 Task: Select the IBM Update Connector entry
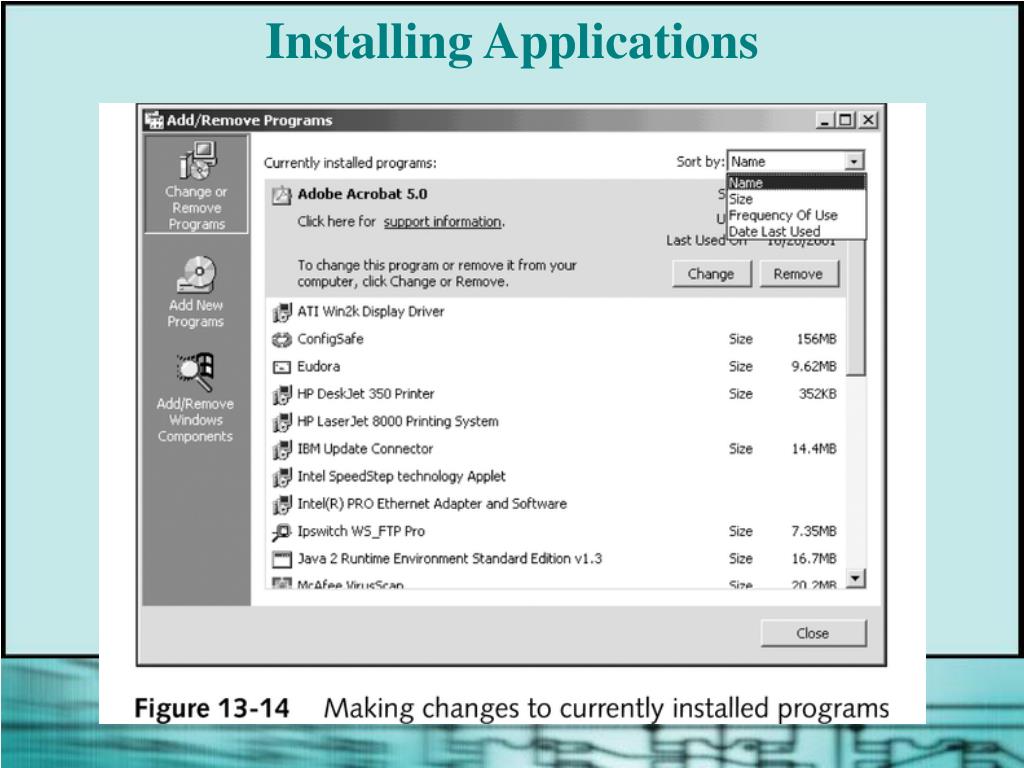point(556,449)
